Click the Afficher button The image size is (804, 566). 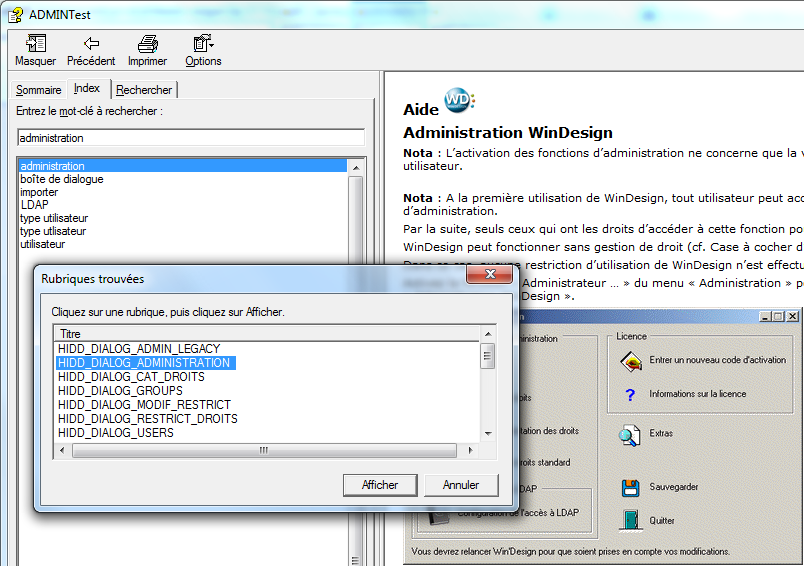pos(380,485)
